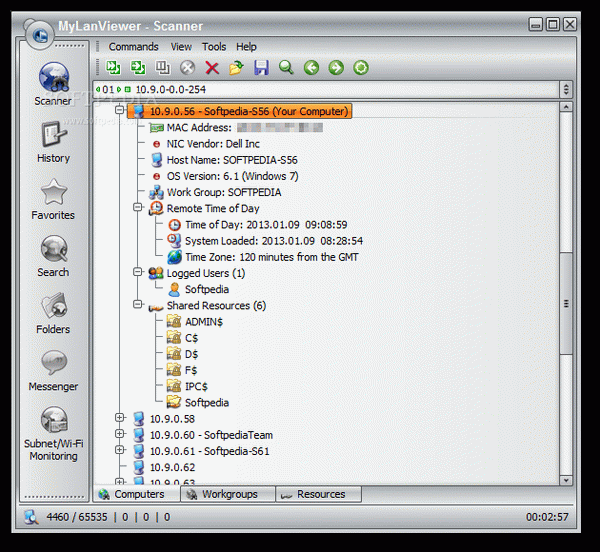Click the scrollbar down arrow
This screenshot has width=600, height=552.
[x=566, y=480]
